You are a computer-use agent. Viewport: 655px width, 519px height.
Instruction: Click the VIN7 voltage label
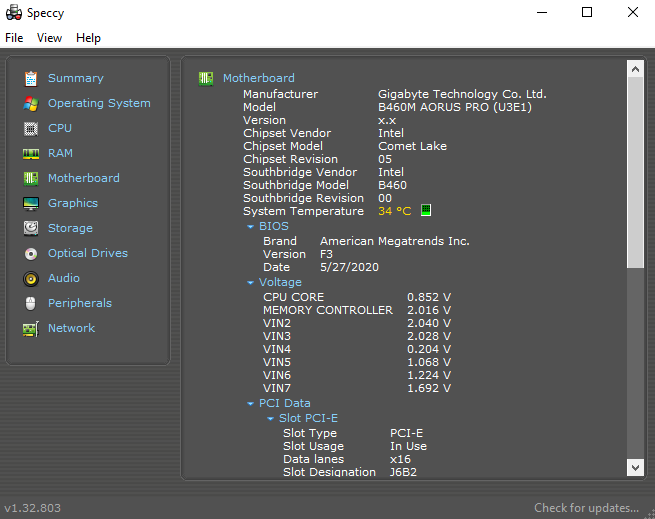pyautogui.click(x=277, y=388)
